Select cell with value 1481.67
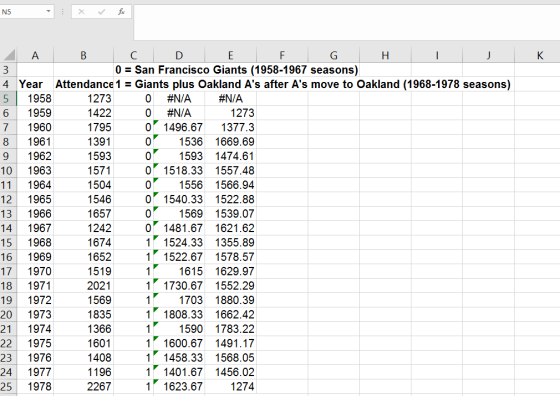The height and width of the screenshot is (396, 560). (179, 228)
